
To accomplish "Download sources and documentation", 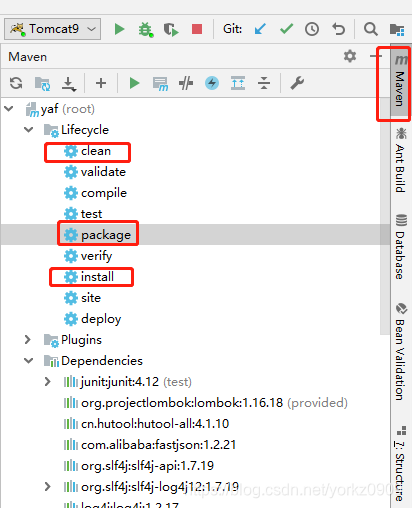I will [x=69, y=84].
